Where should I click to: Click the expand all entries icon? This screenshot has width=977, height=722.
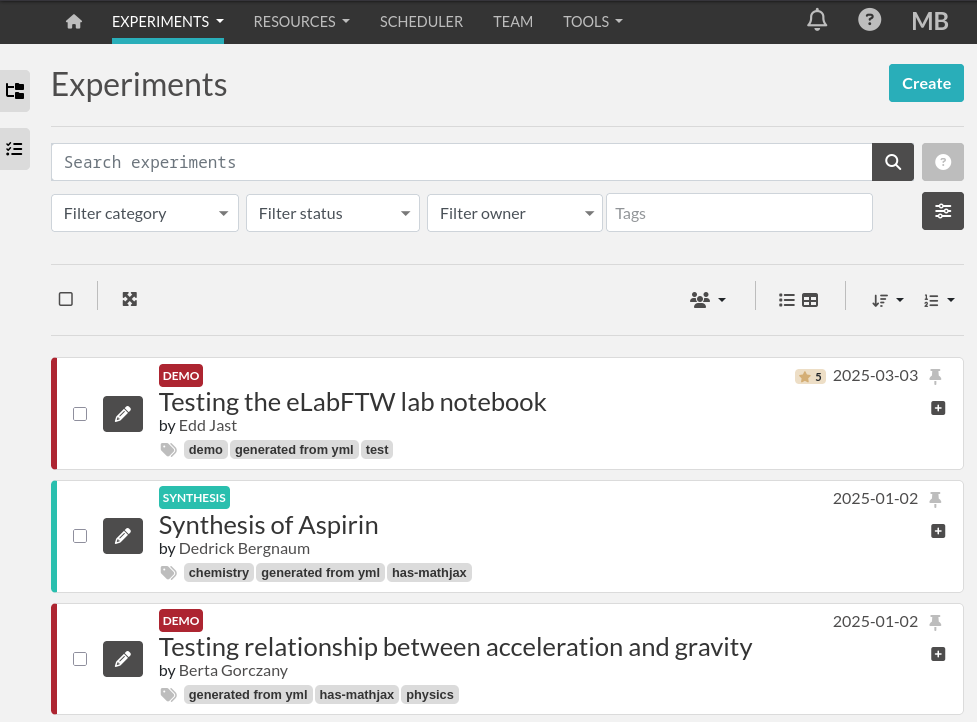(129, 299)
